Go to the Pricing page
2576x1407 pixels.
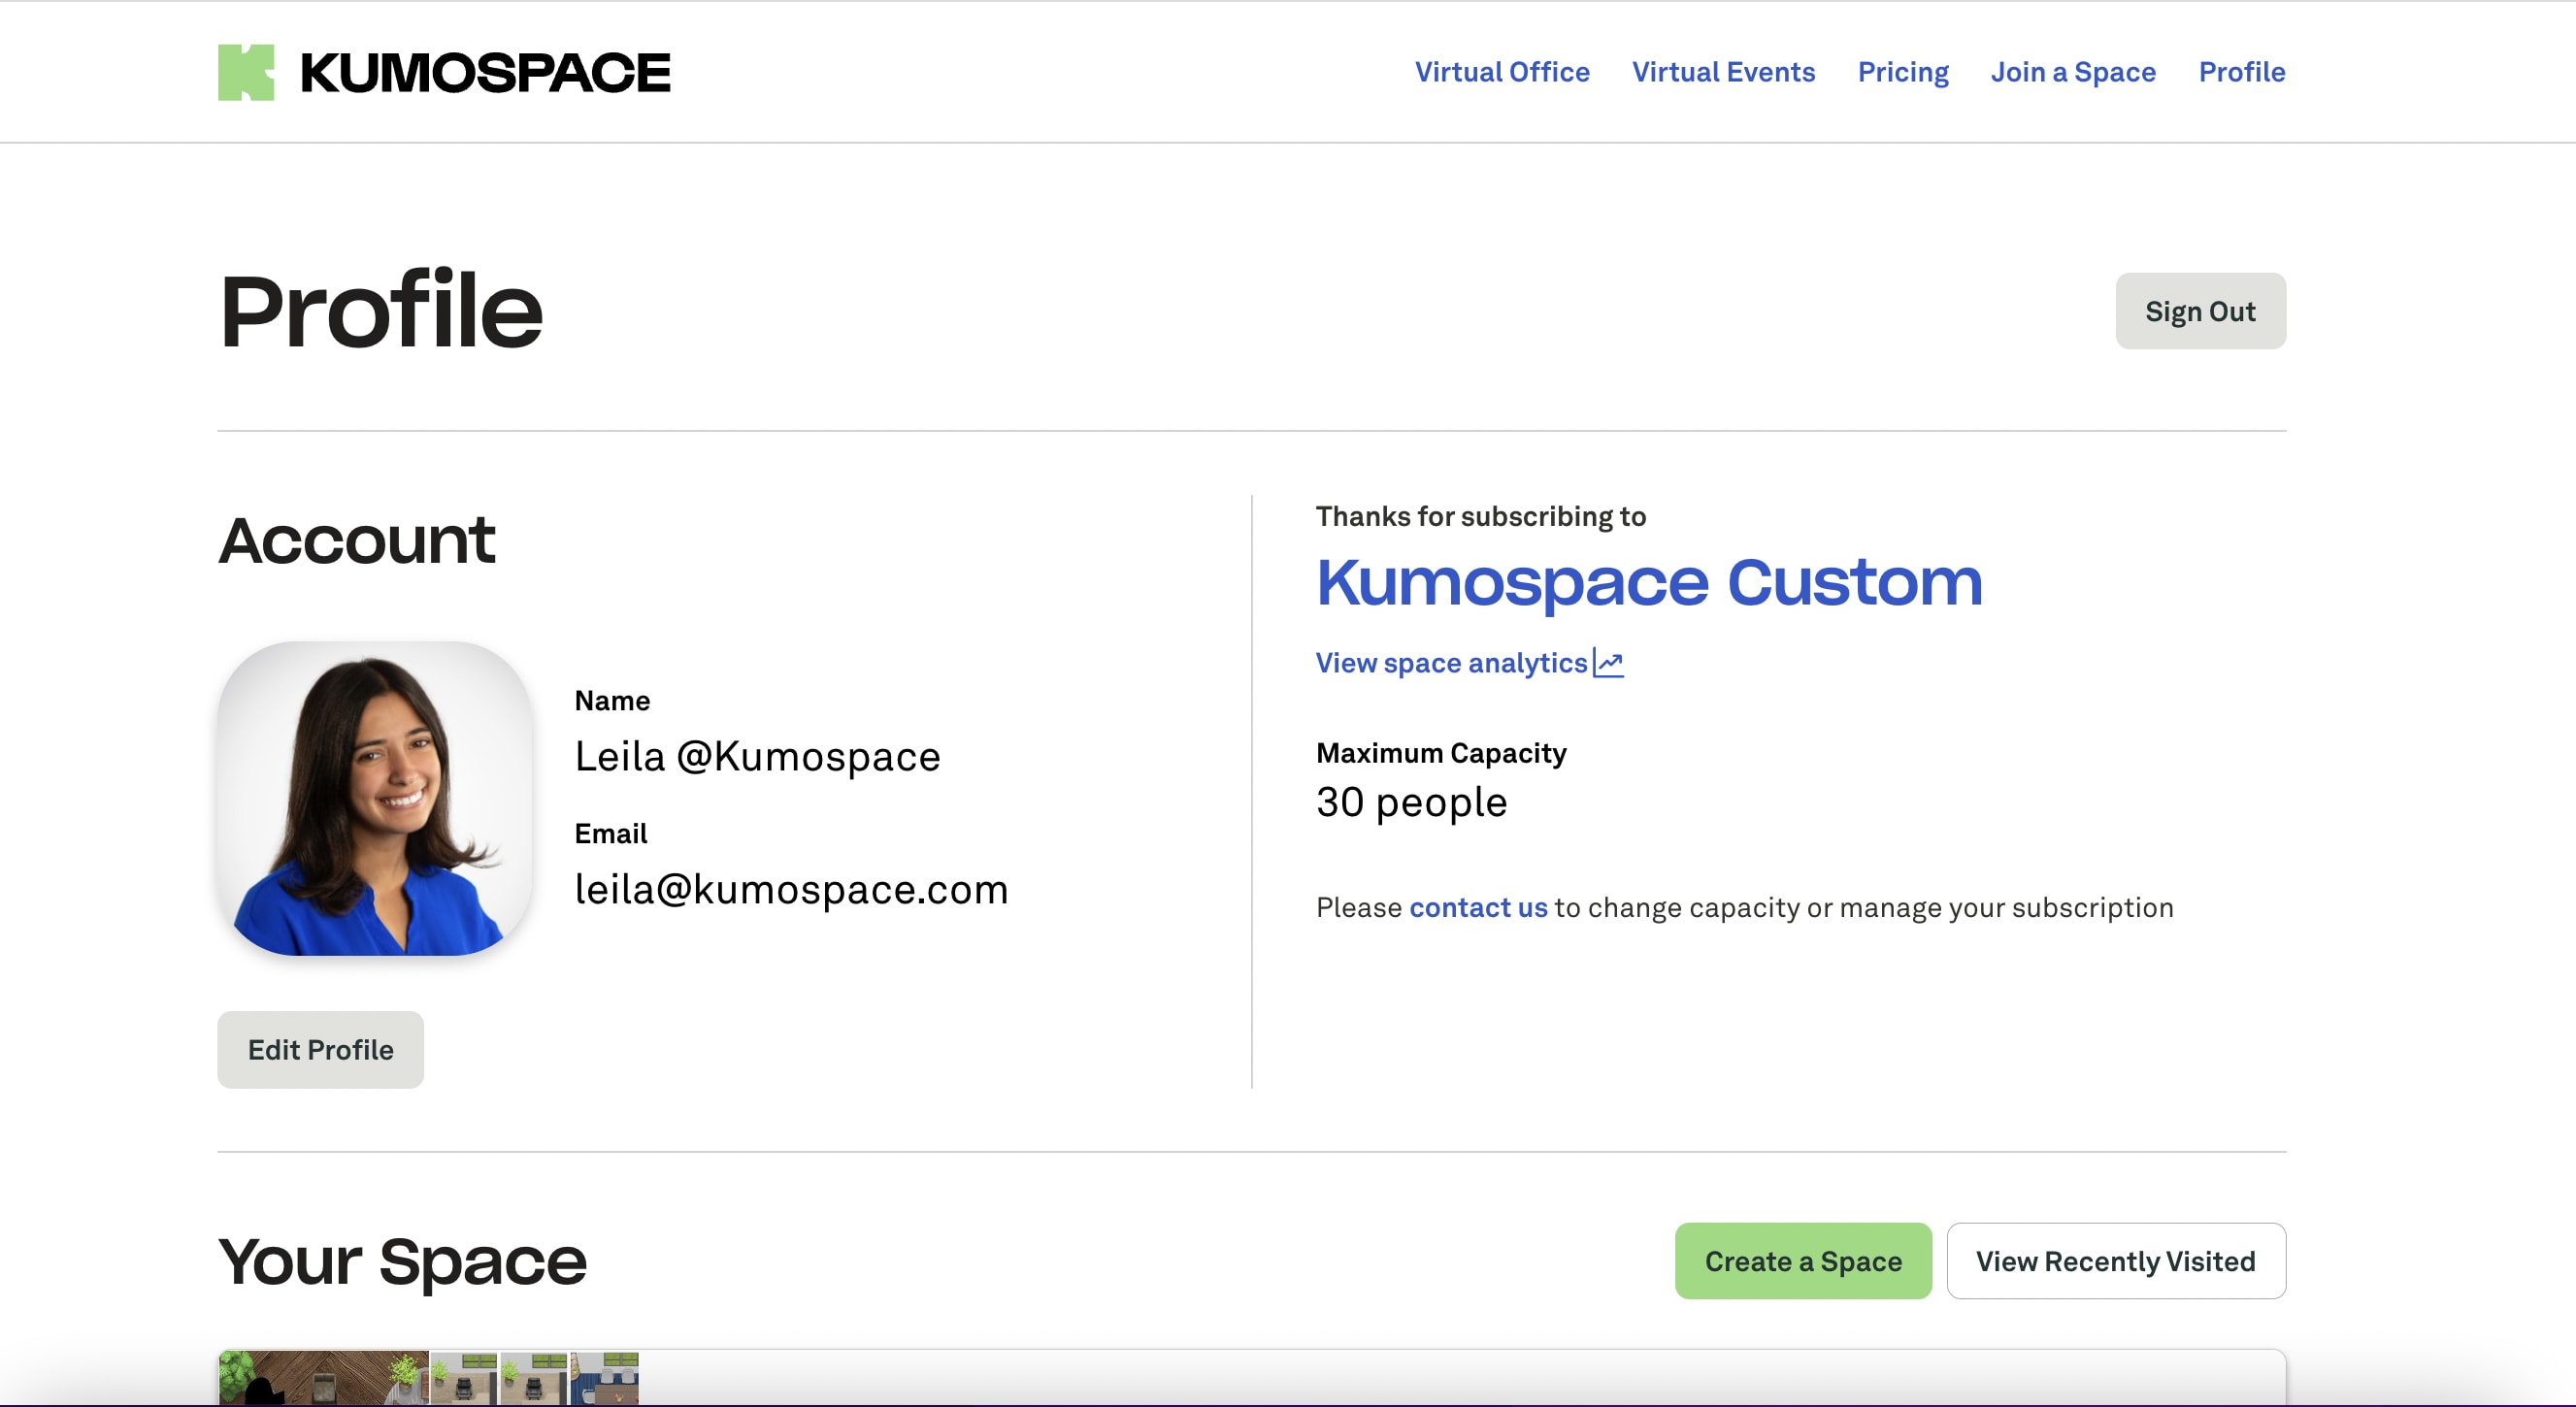pos(1903,72)
